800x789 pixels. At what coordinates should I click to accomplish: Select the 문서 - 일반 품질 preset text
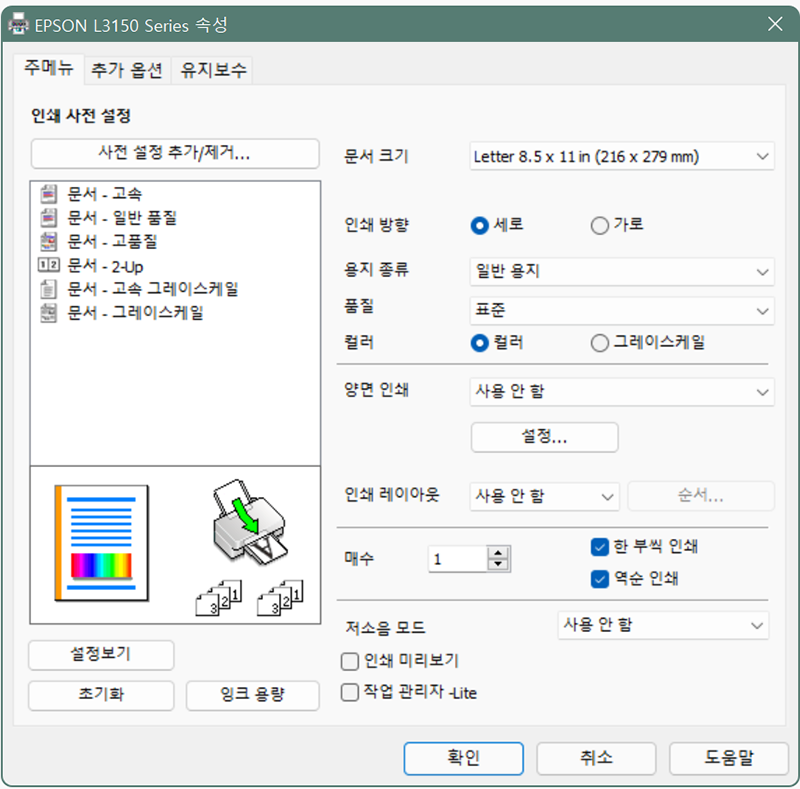coord(122,218)
